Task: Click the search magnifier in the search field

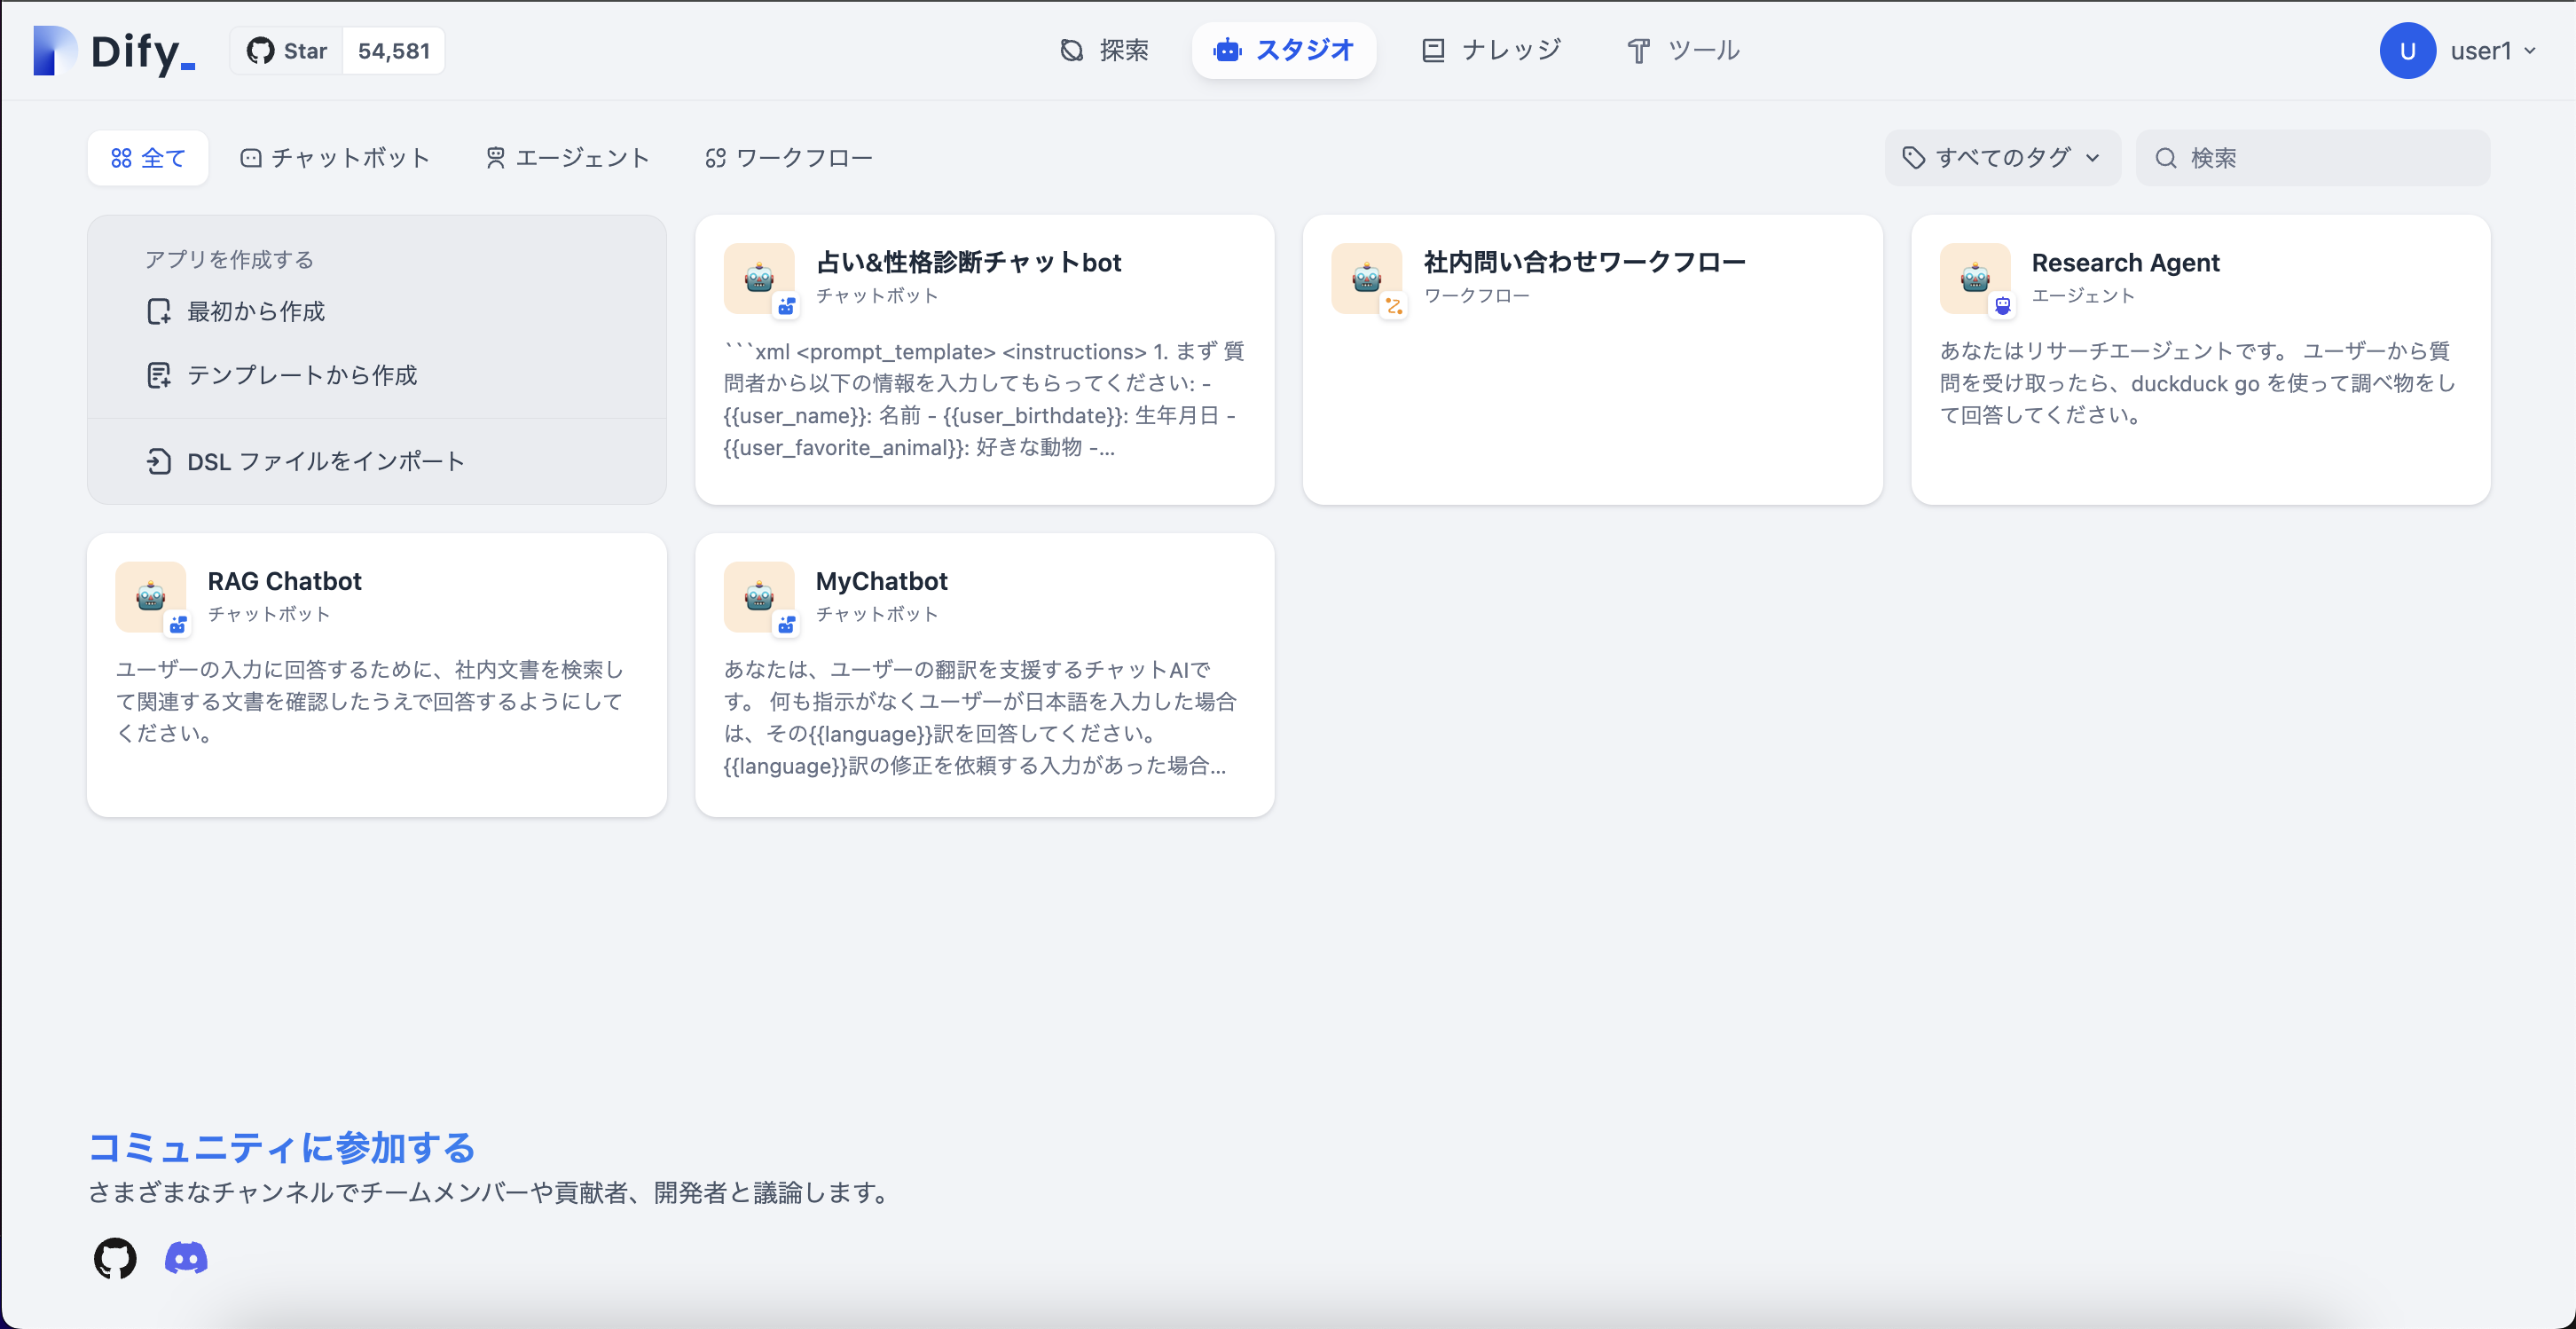Action: 2166,157
